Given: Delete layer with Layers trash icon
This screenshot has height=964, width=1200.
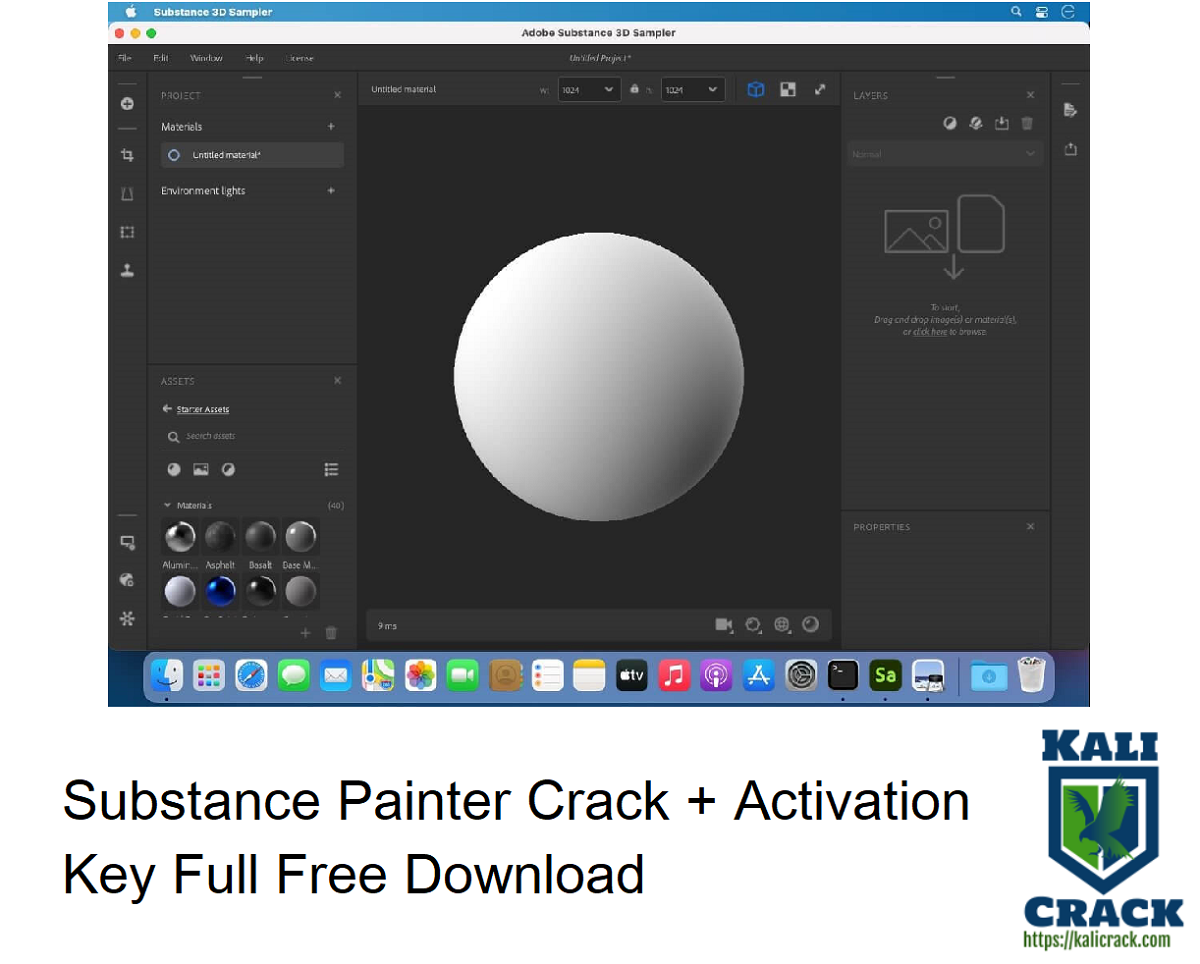Looking at the screenshot, I should [x=1027, y=123].
